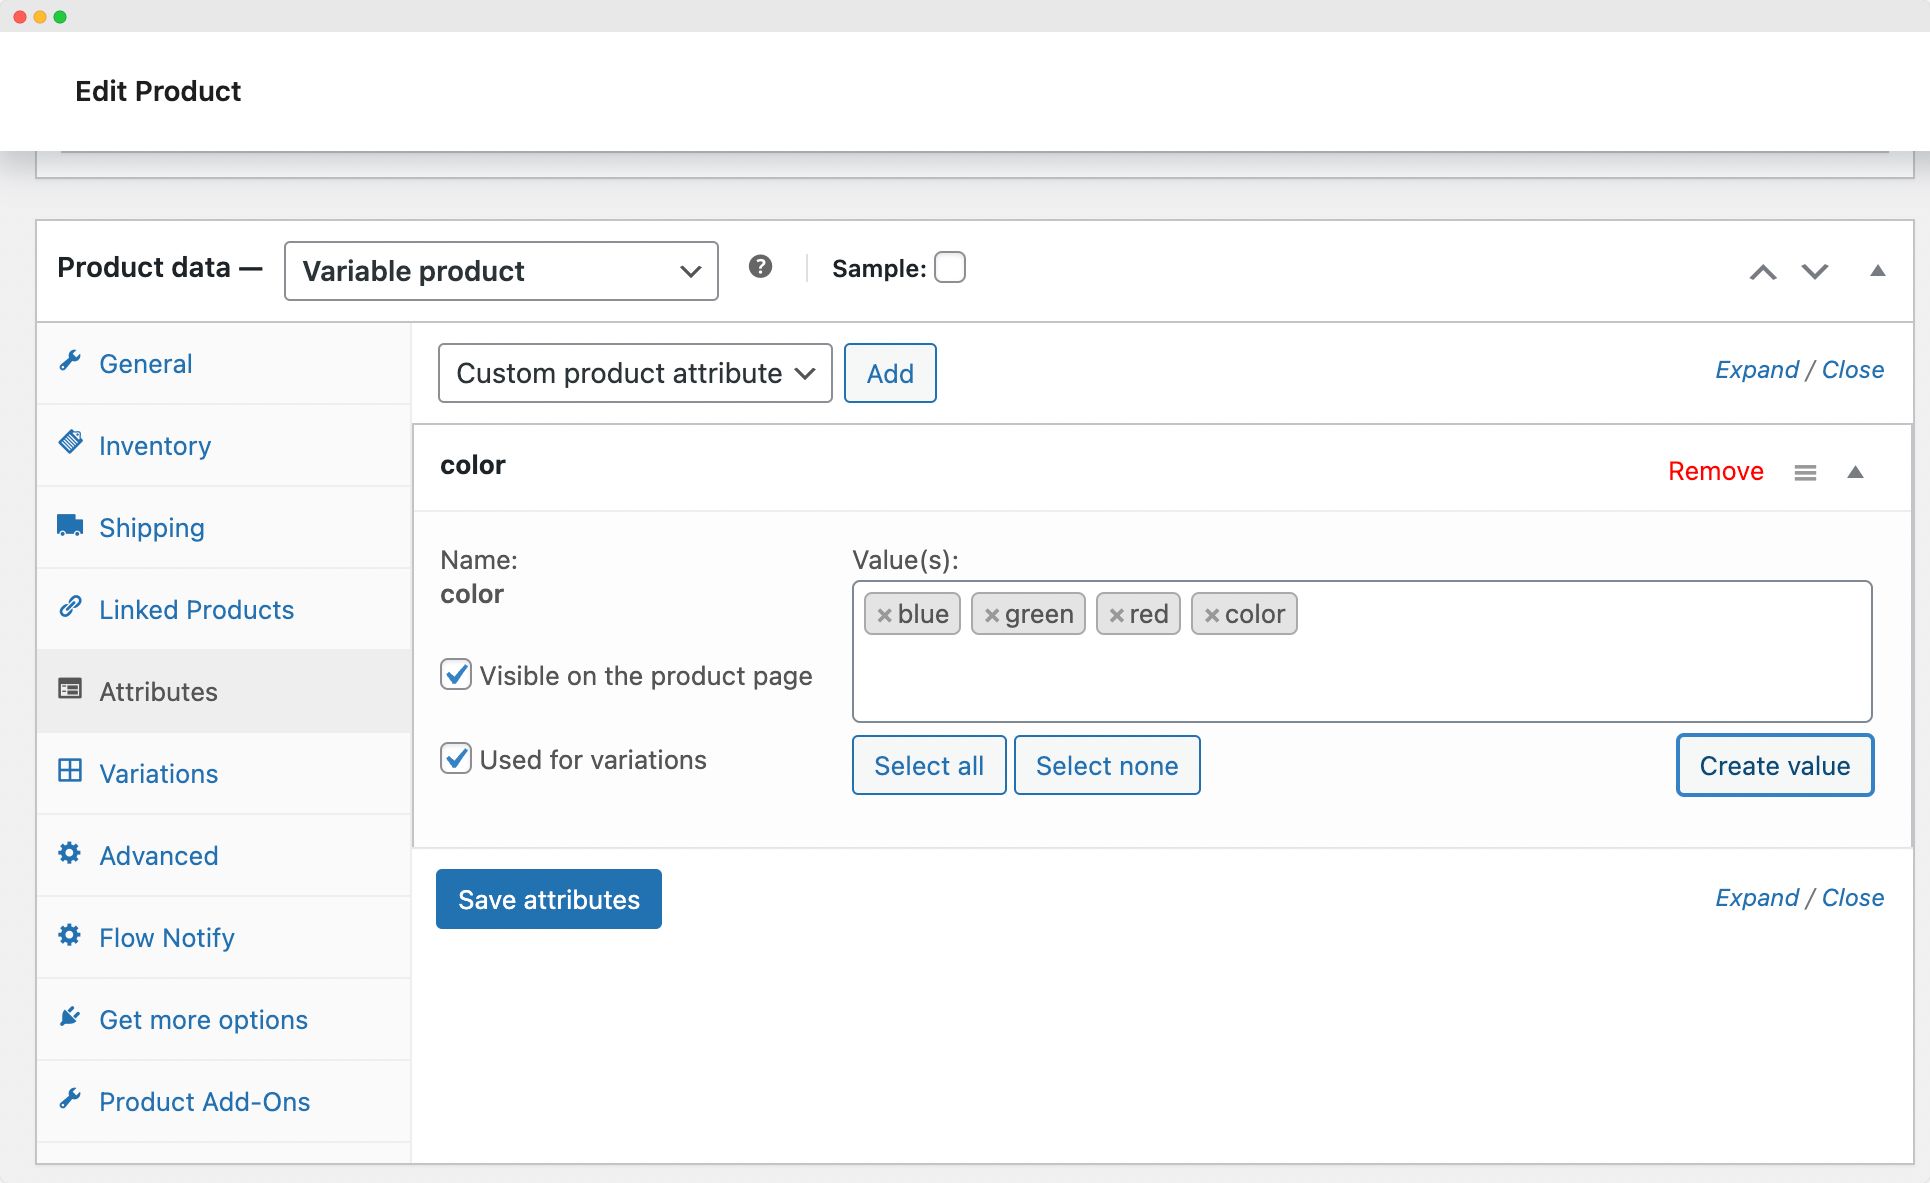Open the Variable product dropdown
Screen dimensions: 1930x1183
click(500, 270)
